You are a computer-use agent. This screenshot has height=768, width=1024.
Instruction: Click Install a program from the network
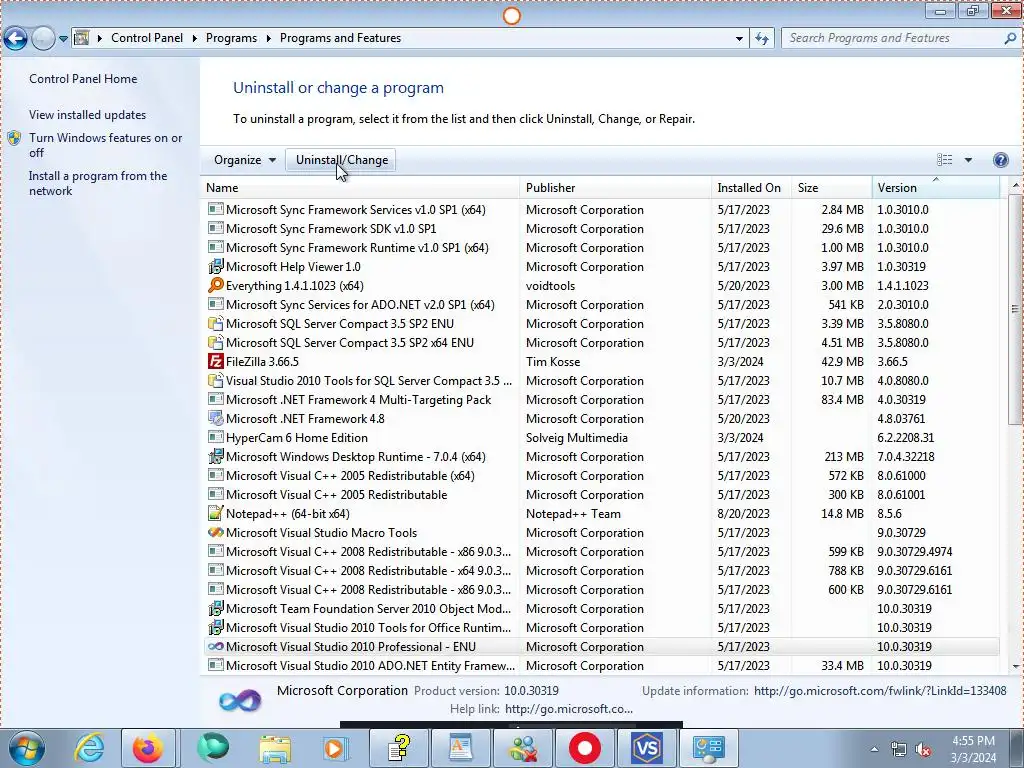click(x=98, y=184)
